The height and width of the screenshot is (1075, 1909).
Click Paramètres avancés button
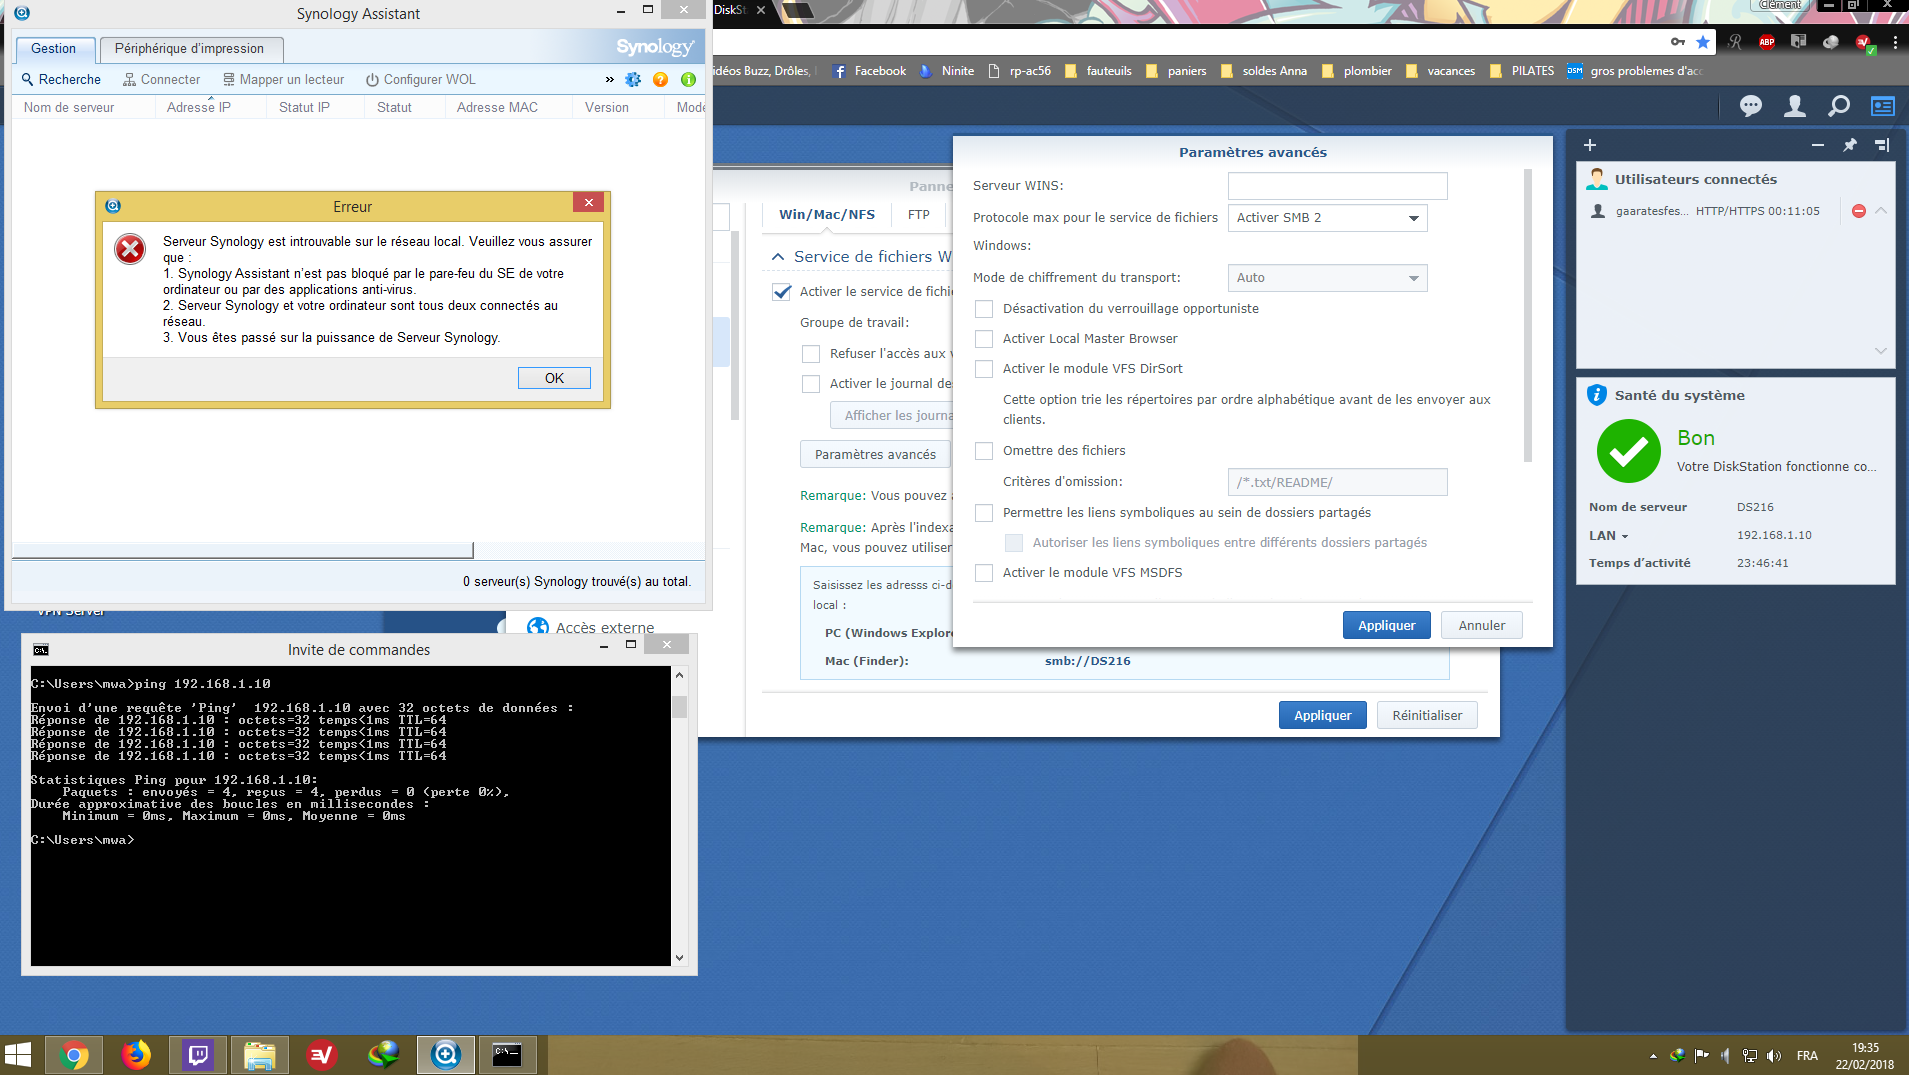tap(875, 454)
